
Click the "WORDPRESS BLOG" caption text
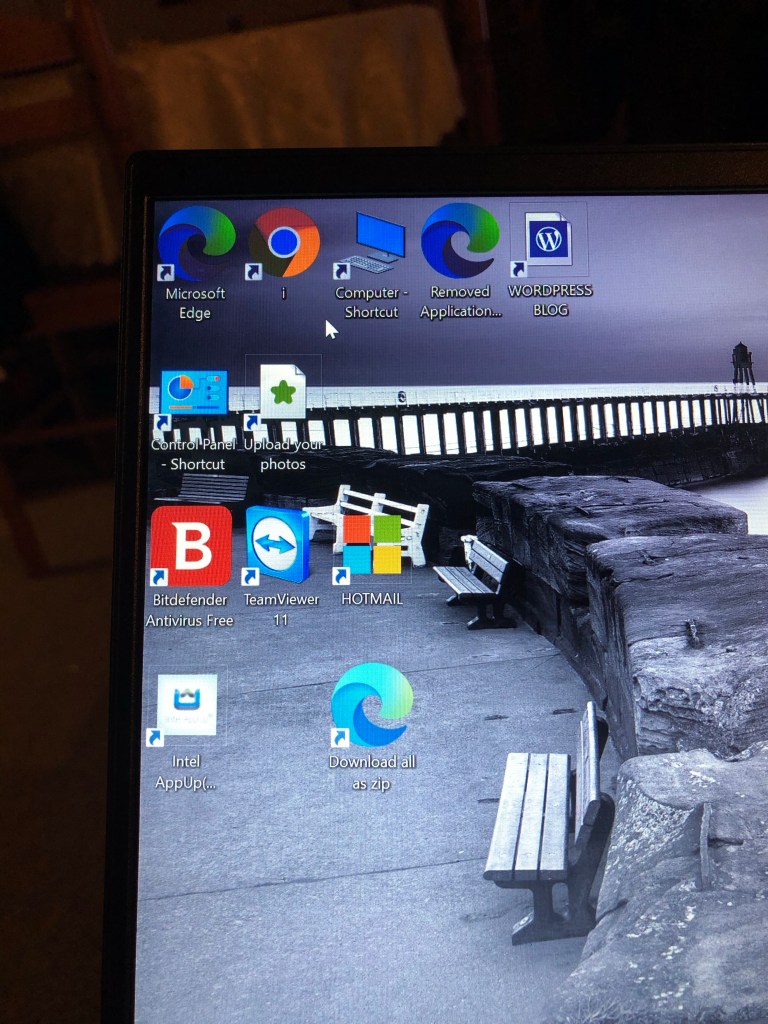550,300
